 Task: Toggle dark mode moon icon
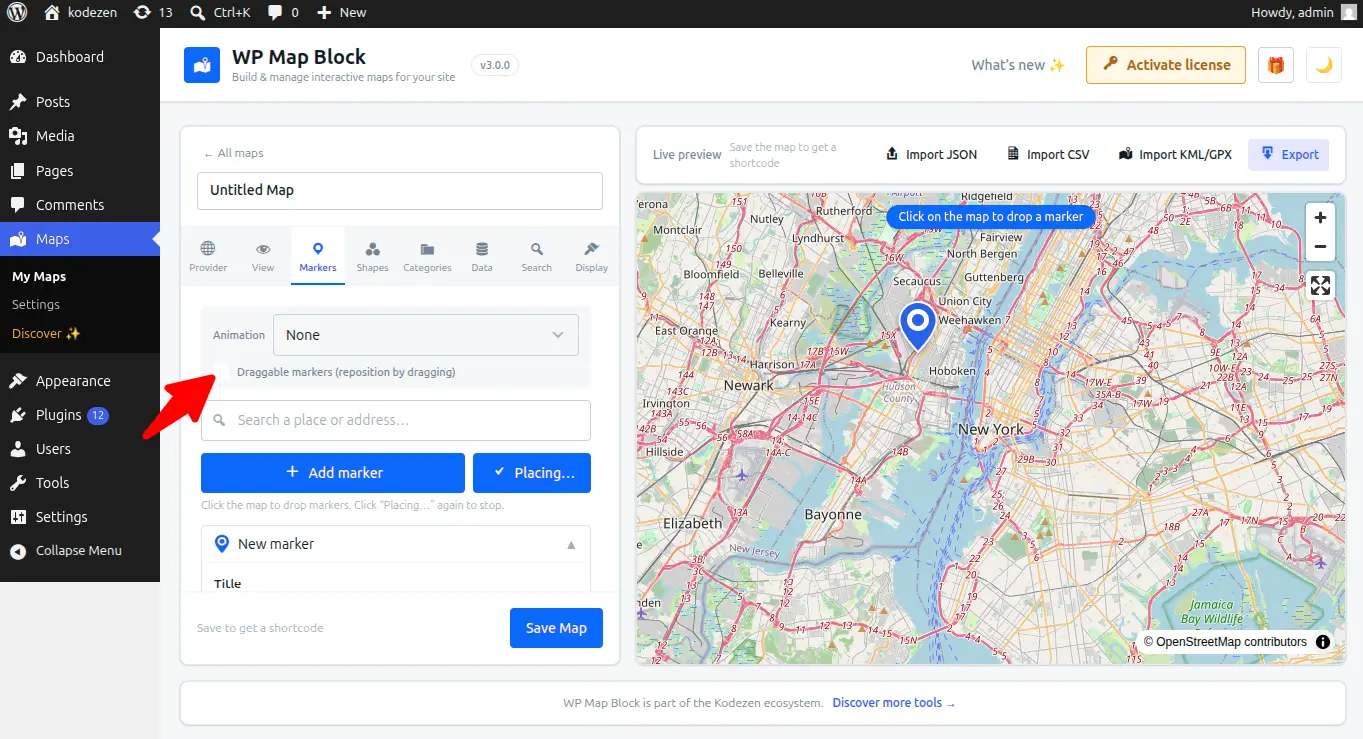(x=1324, y=65)
